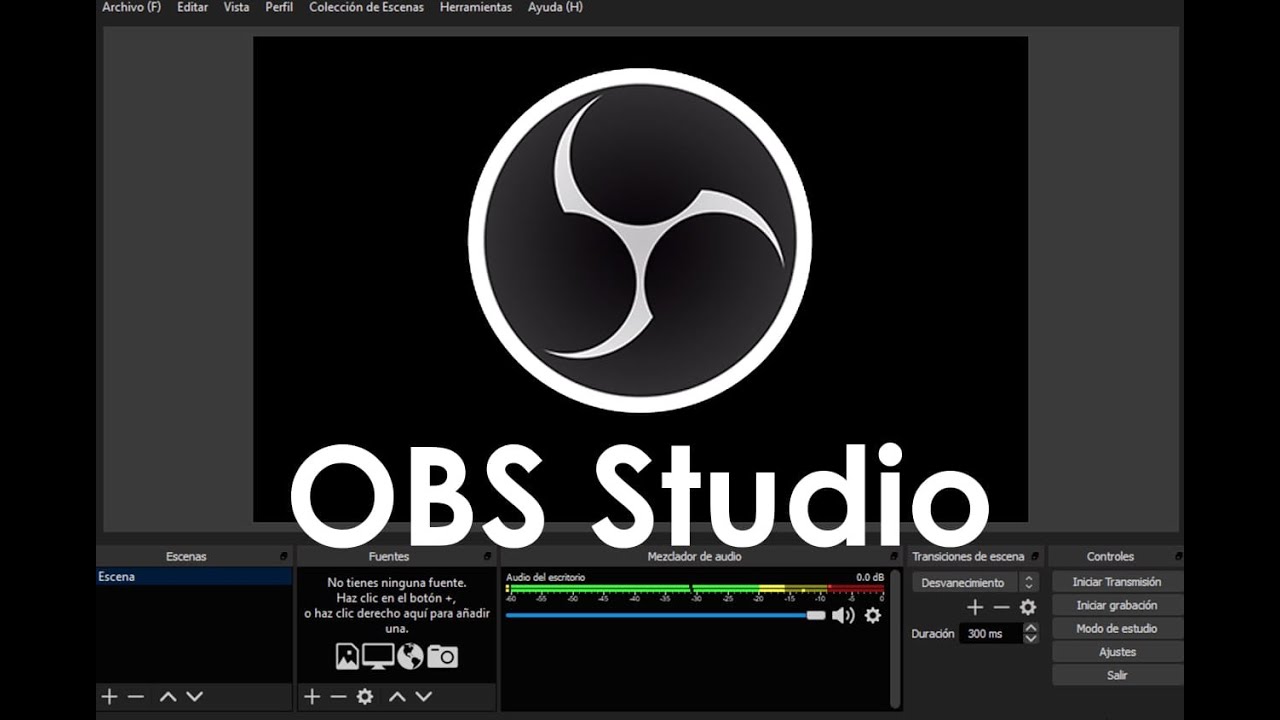Viewport: 1280px width, 720px height.
Task: Toggle Modo de estudio
Action: pyautogui.click(x=1116, y=628)
